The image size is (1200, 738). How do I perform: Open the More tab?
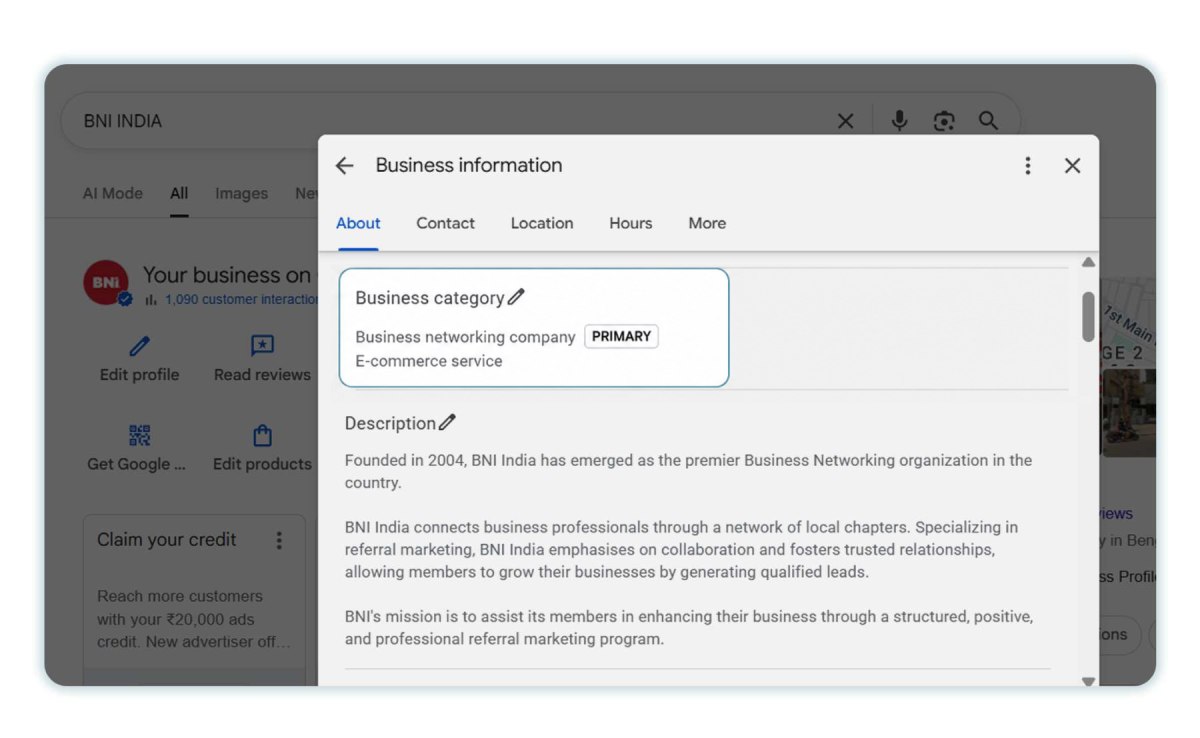(707, 223)
